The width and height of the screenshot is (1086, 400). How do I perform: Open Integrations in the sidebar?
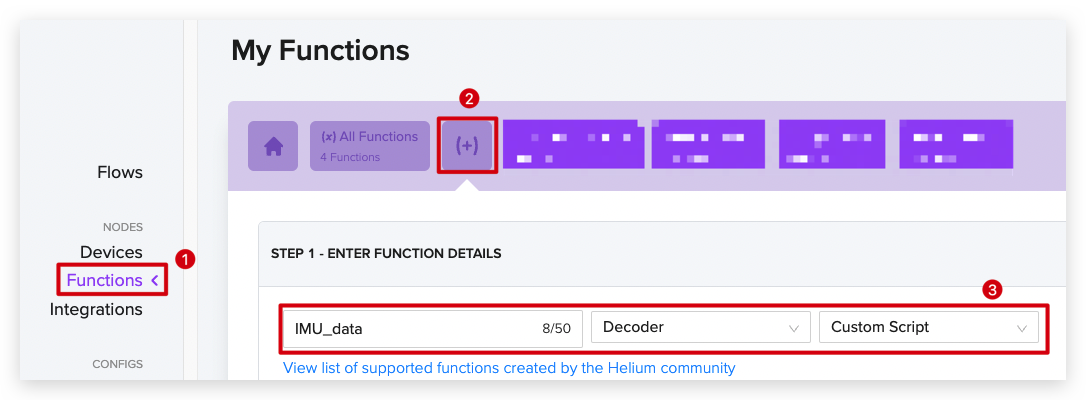96,309
